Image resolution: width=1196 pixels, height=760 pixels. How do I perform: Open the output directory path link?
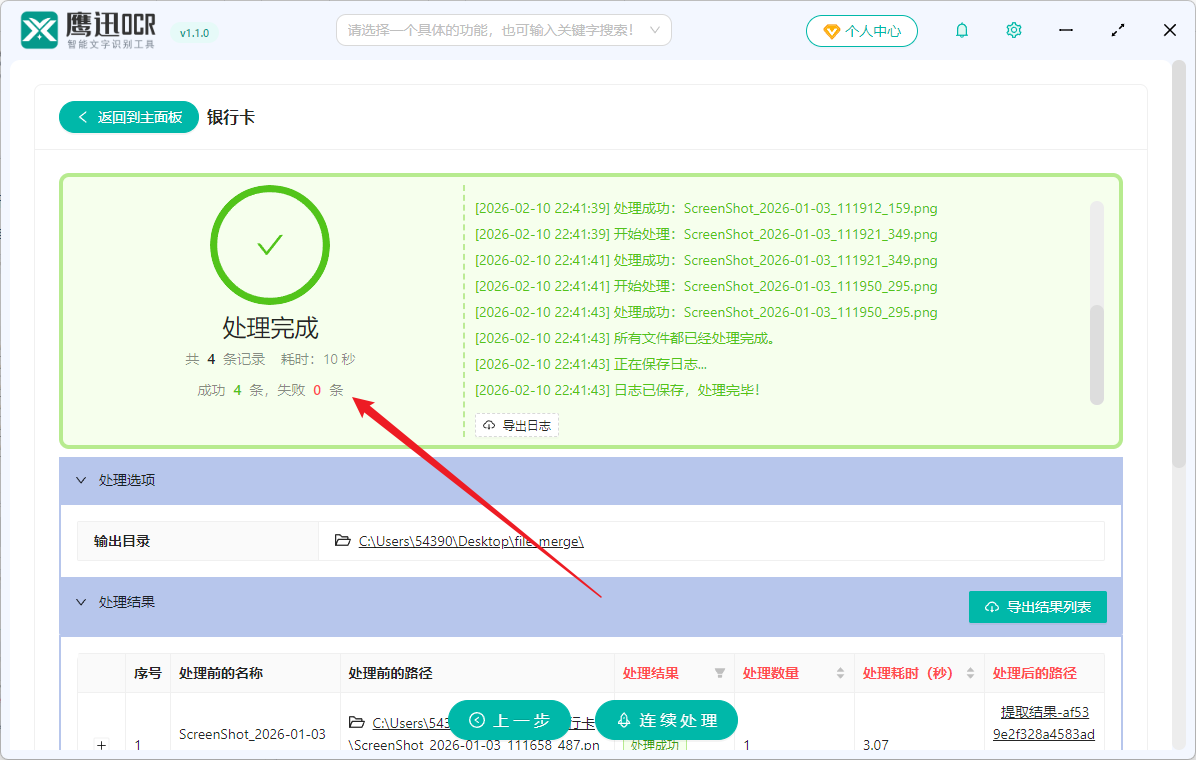pos(470,540)
